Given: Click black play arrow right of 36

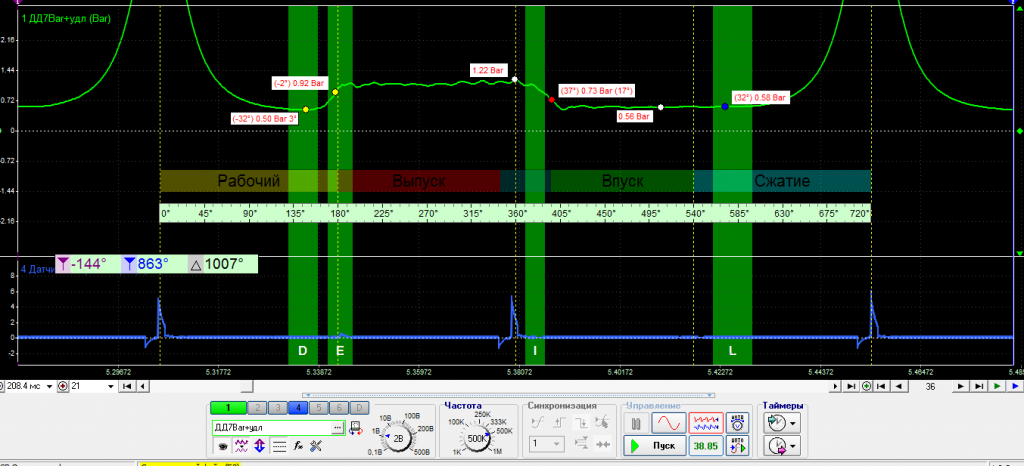Looking at the screenshot, I should tap(961, 386).
